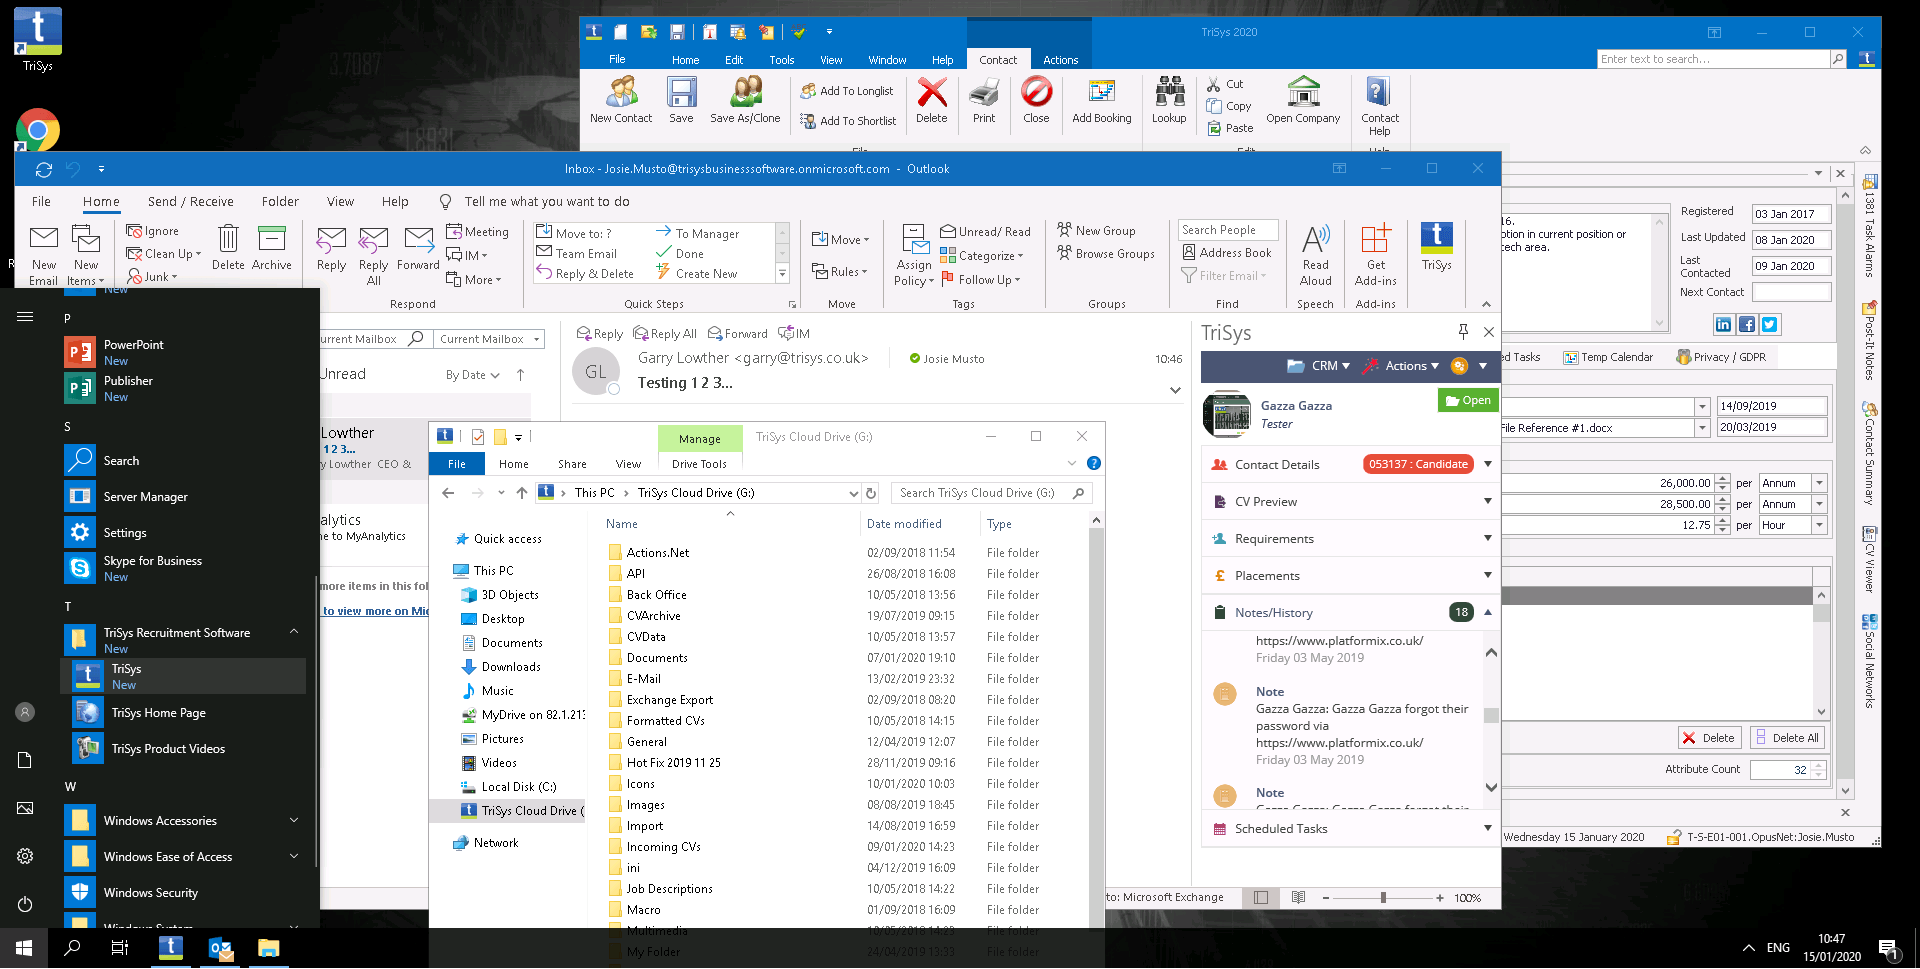Click Get Add-ins icon in Outlook
The image size is (1920, 969).
pos(1376,255)
